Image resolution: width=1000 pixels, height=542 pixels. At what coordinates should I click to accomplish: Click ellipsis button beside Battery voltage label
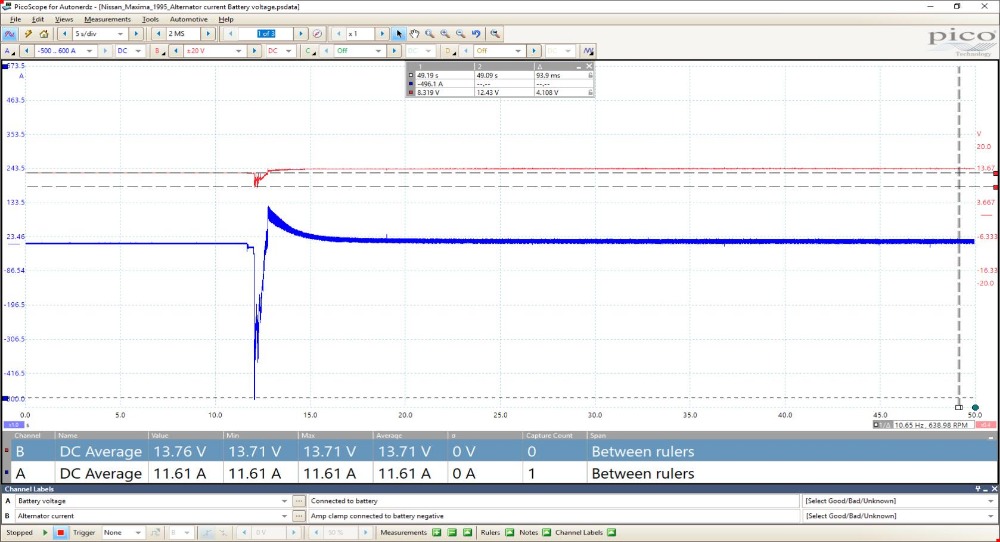point(299,501)
